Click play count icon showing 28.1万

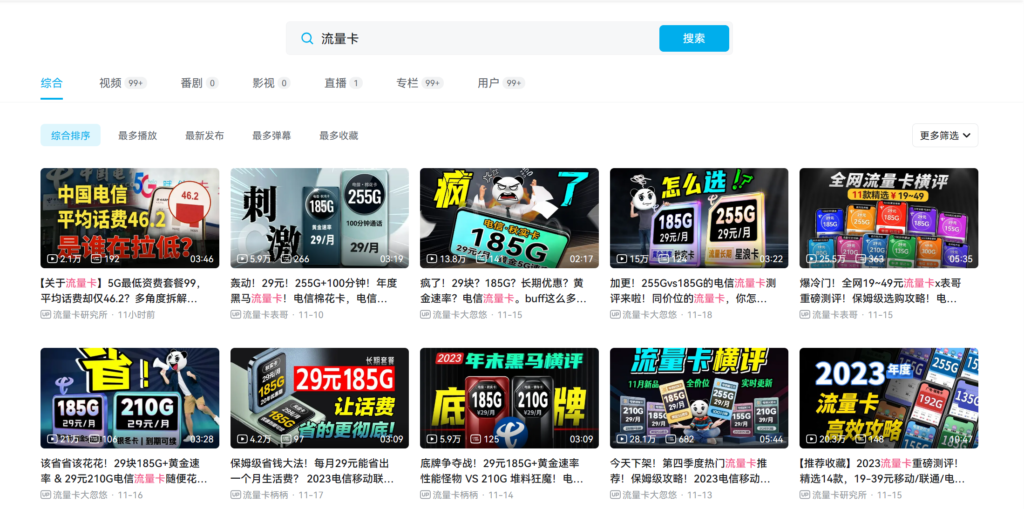[x=621, y=439]
